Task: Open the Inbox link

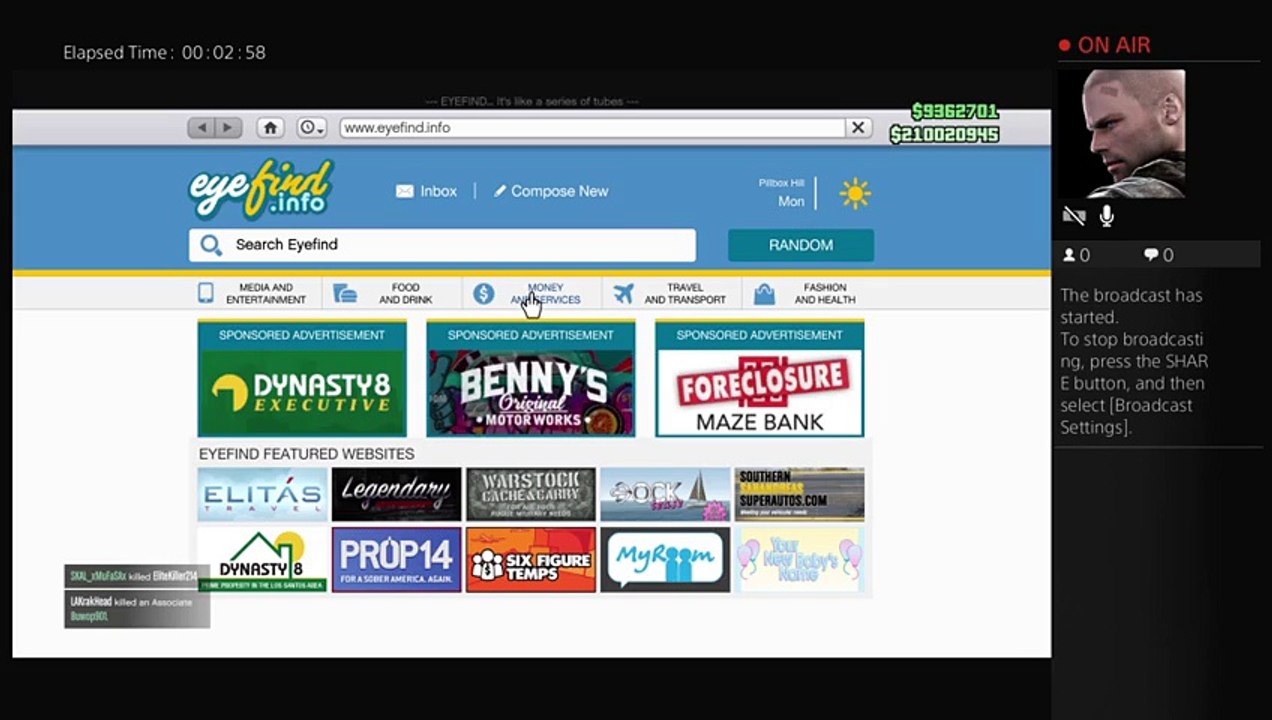Action: point(438,191)
